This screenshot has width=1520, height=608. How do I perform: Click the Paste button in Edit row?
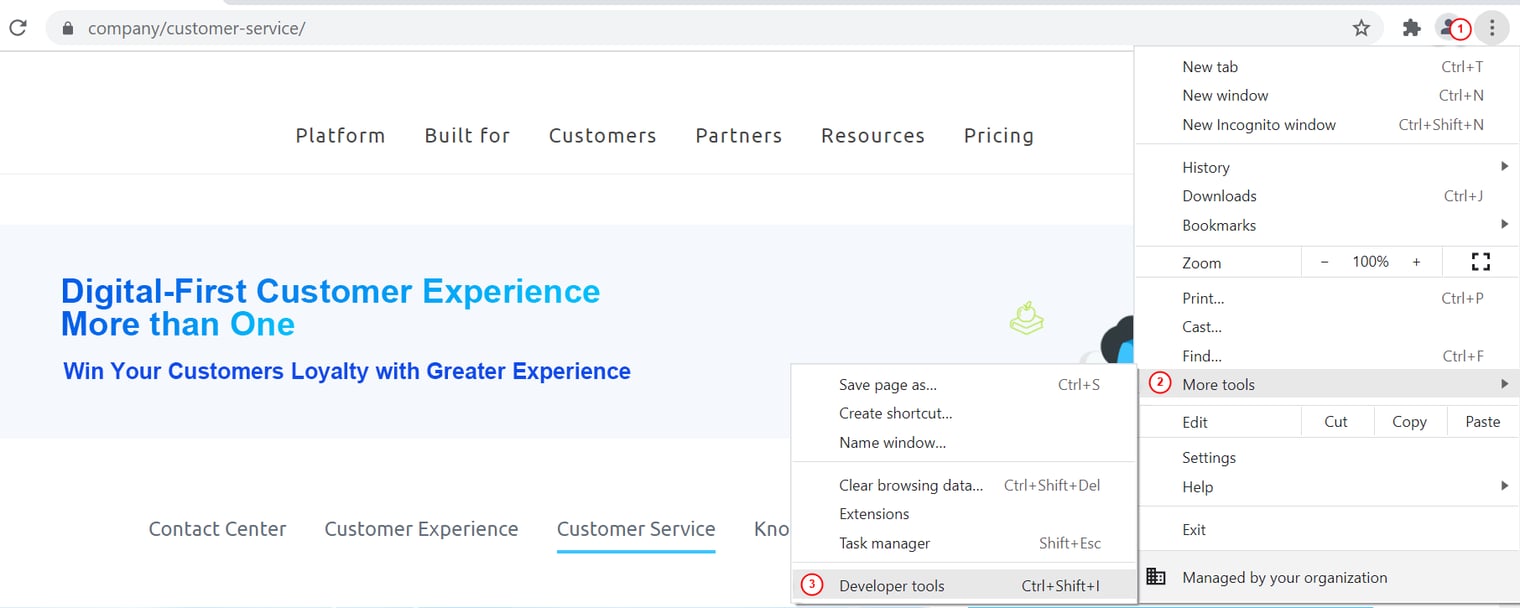pos(1482,422)
